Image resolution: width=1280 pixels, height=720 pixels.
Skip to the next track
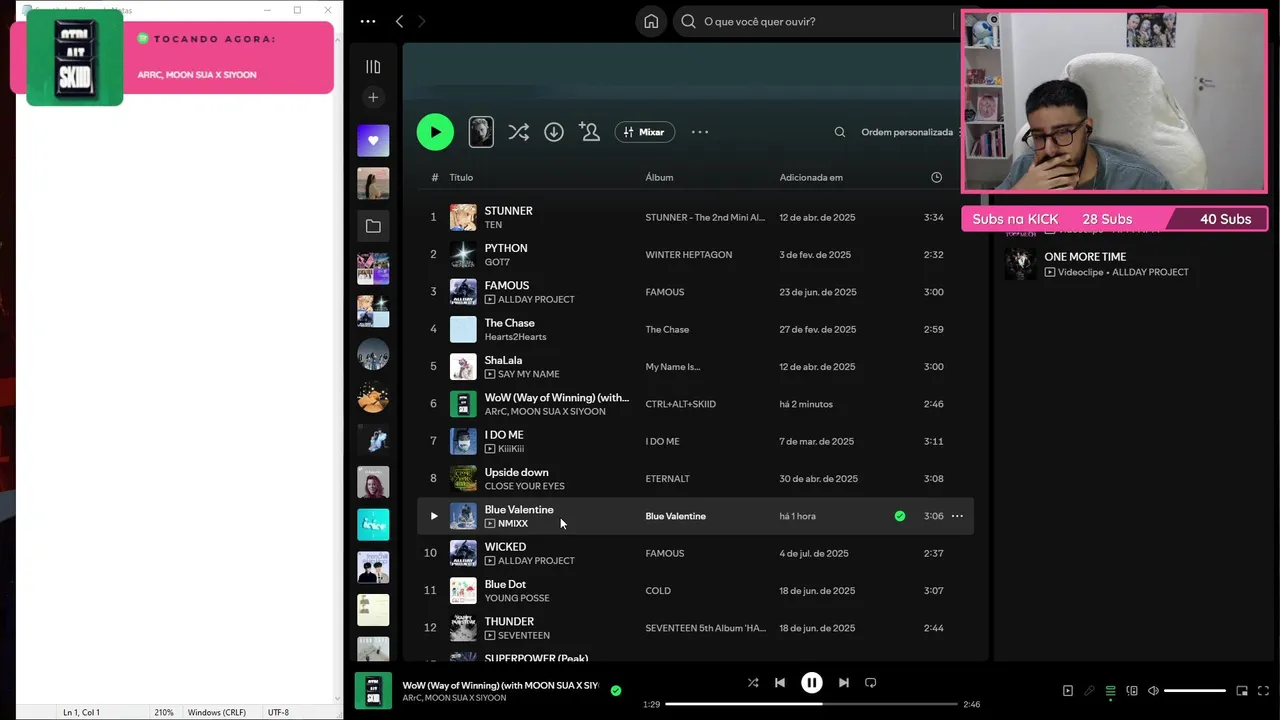(x=844, y=683)
